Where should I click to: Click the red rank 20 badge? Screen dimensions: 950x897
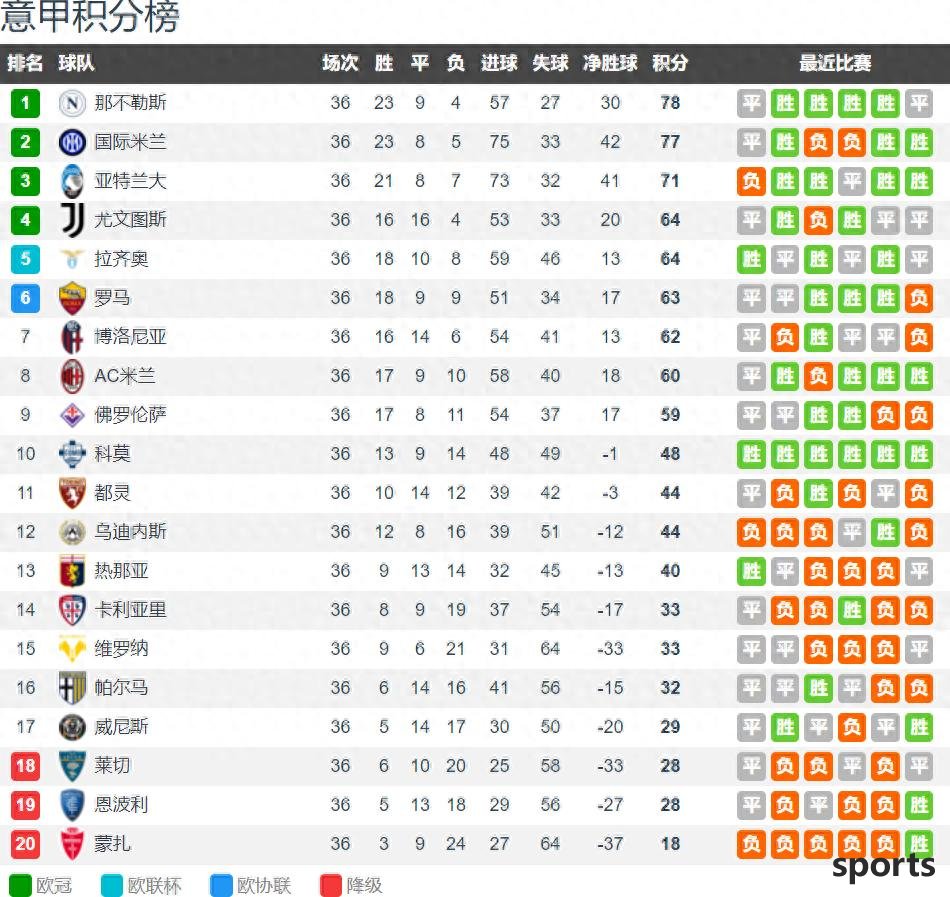tap(25, 844)
